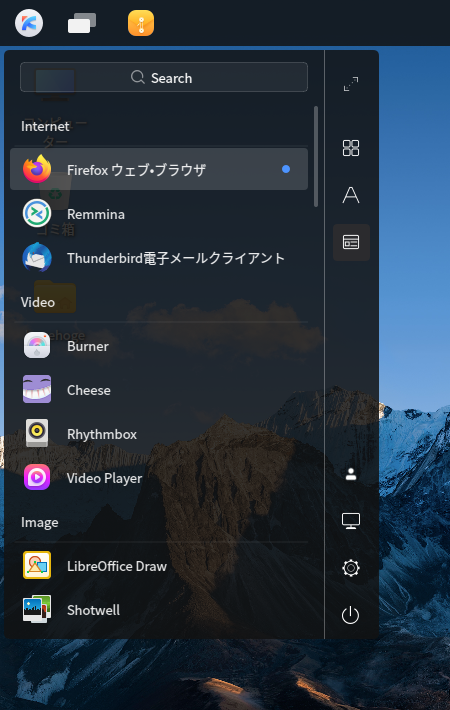Click the power button icon
The height and width of the screenshot is (710, 450).
point(351,615)
